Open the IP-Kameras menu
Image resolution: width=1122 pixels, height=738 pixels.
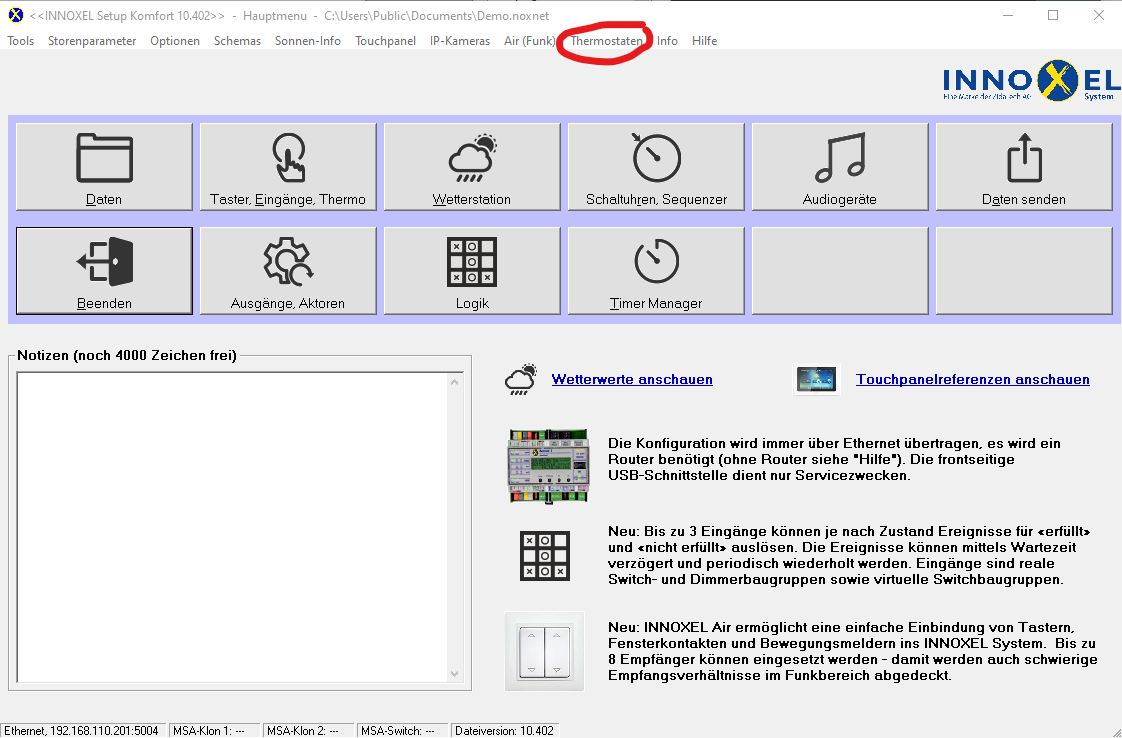coord(459,41)
